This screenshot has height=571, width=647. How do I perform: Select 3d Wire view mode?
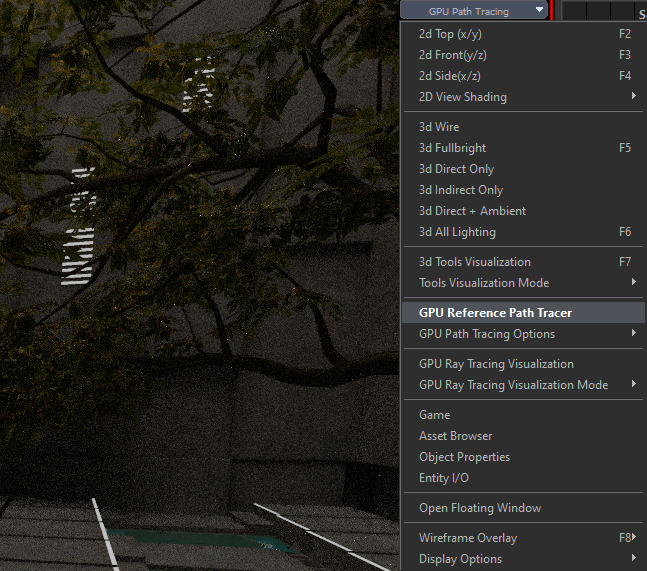(523, 127)
